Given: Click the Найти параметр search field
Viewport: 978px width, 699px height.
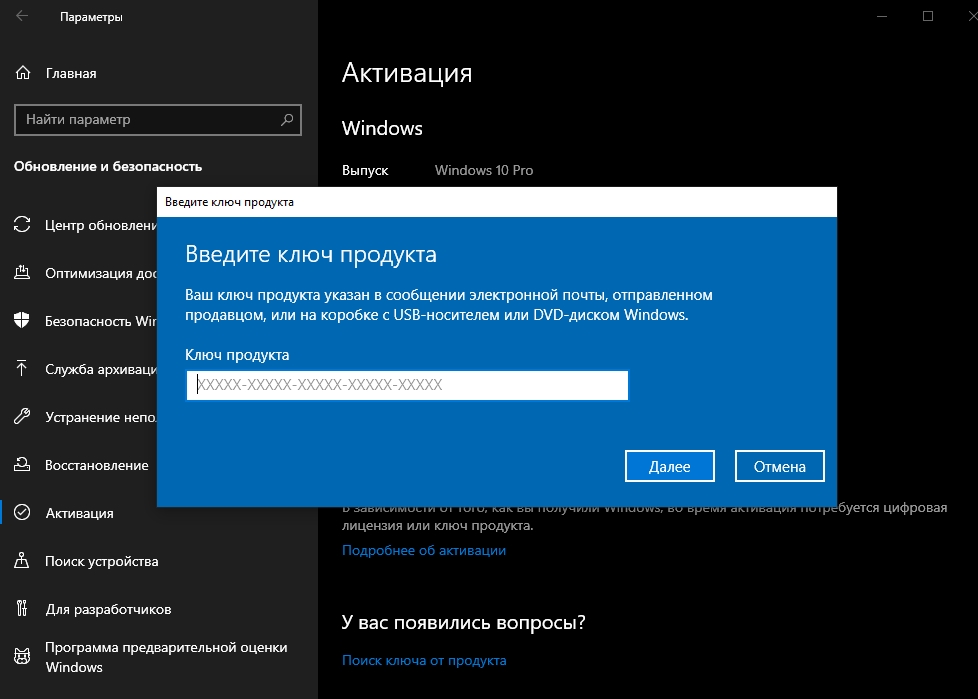Looking at the screenshot, I should coord(158,120).
